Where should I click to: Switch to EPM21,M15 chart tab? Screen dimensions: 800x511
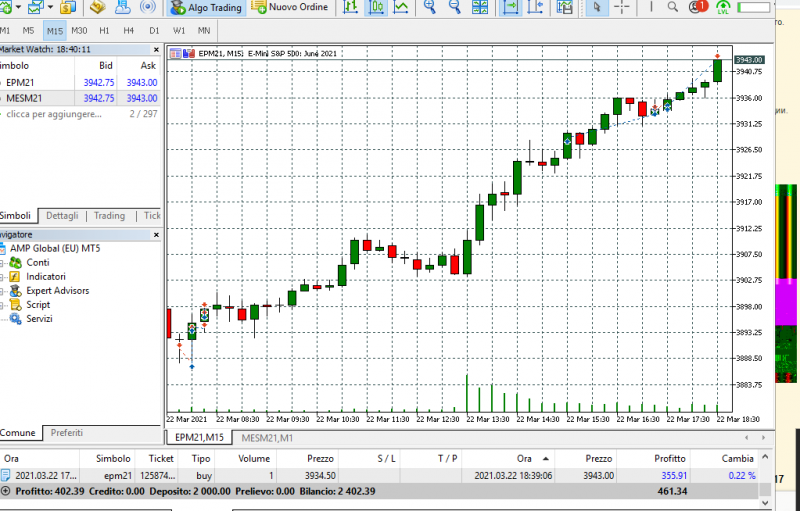(x=199, y=438)
